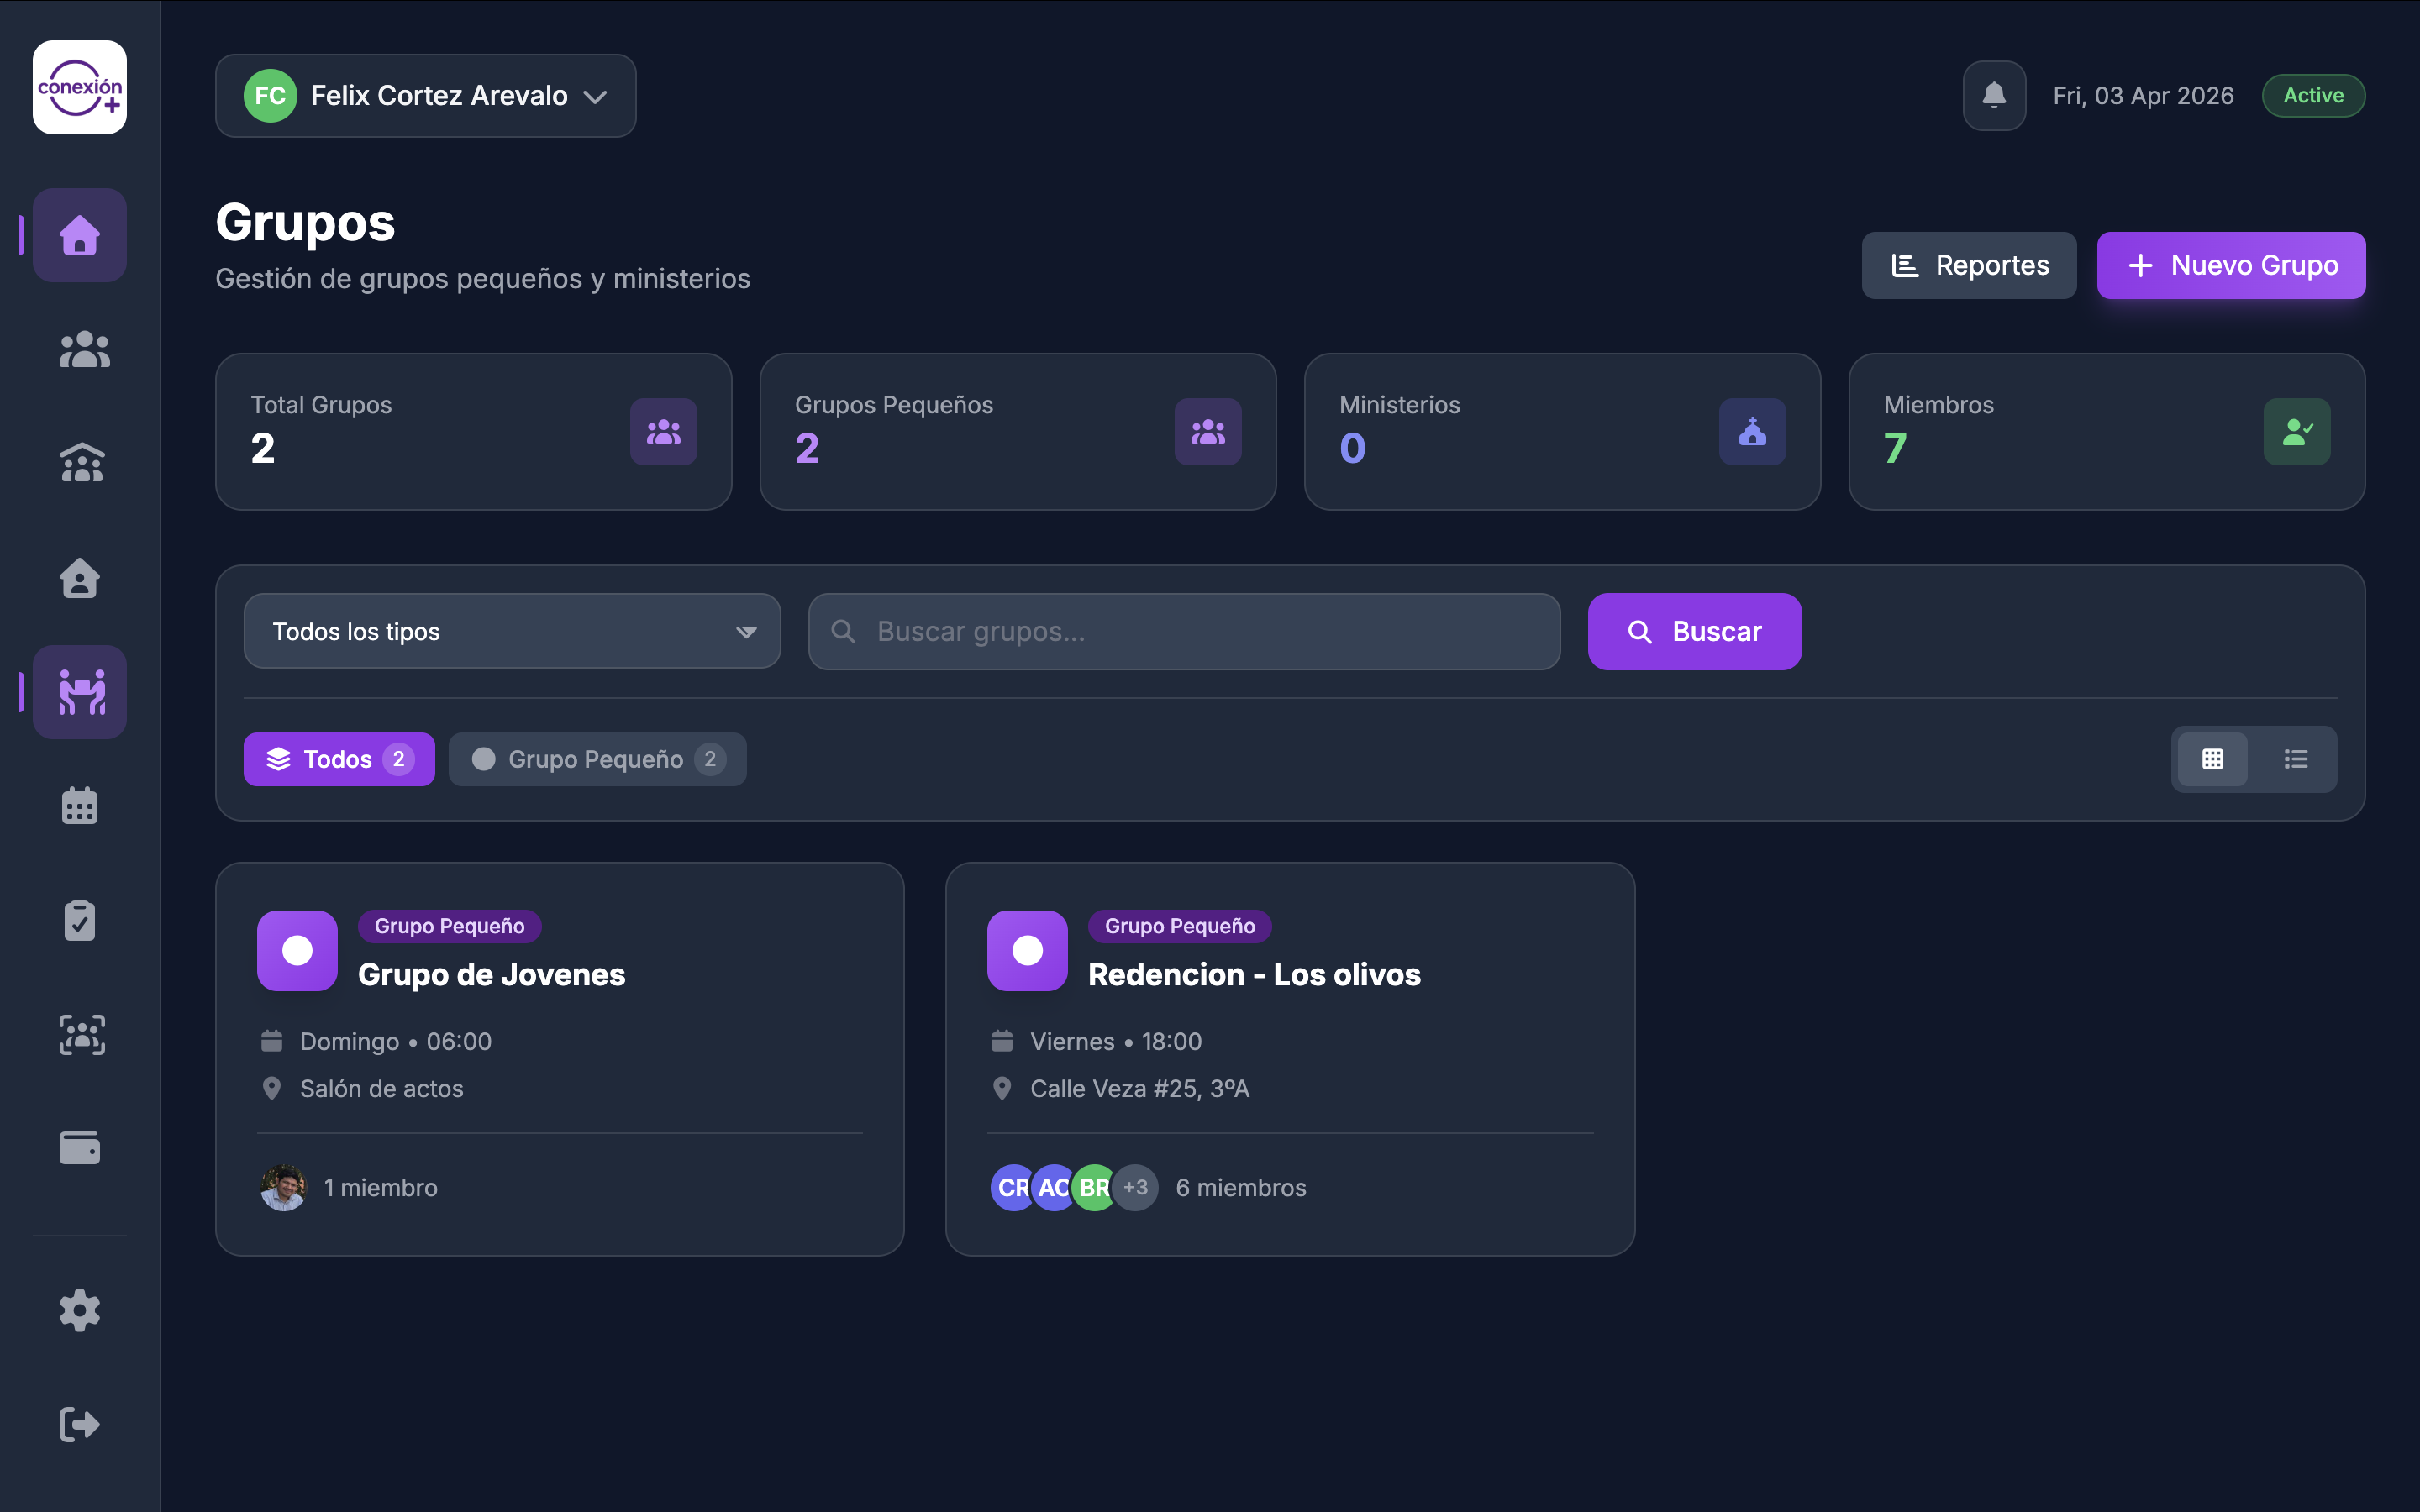Image resolution: width=2420 pixels, height=1512 pixels.
Task: Filter by Grupo Pequeño chip
Action: 597,759
